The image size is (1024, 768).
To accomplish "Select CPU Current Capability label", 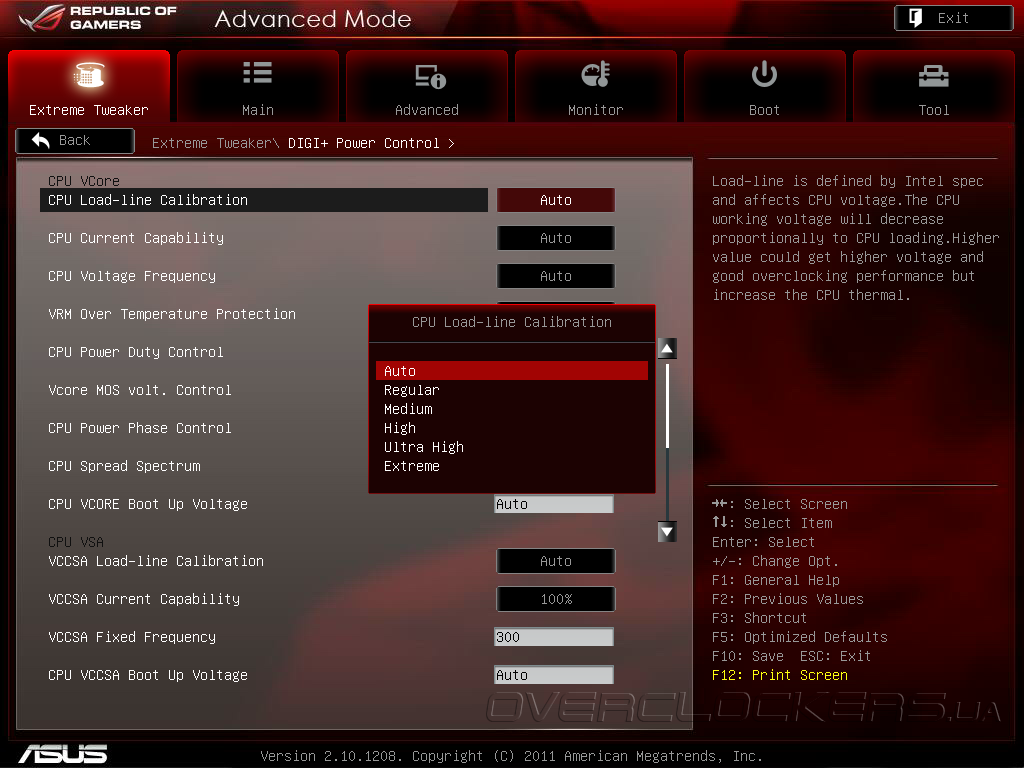I will (x=136, y=238).
